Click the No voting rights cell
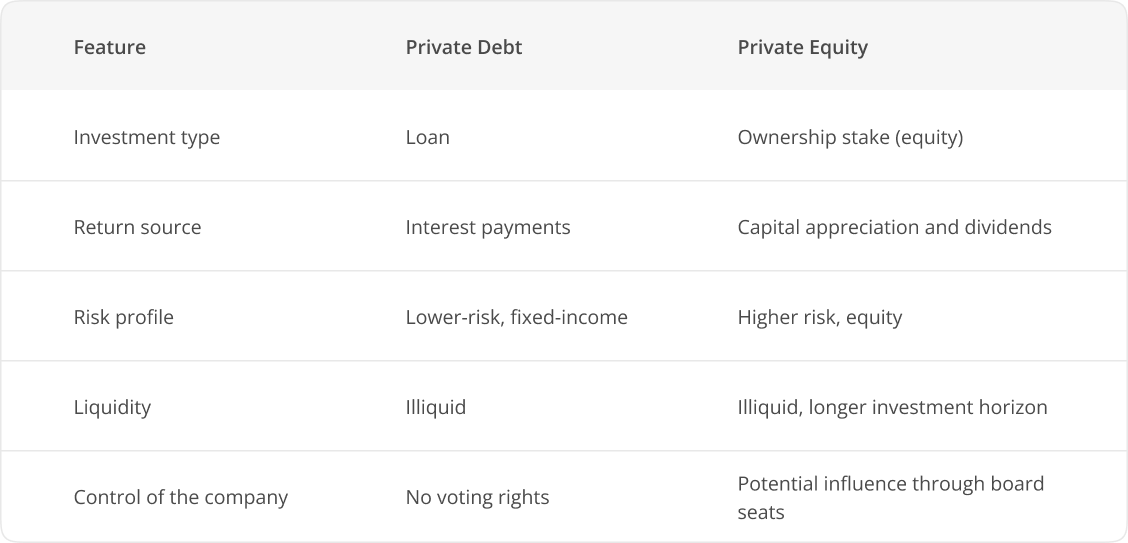Screen dimensions: 1128x543 (477, 497)
